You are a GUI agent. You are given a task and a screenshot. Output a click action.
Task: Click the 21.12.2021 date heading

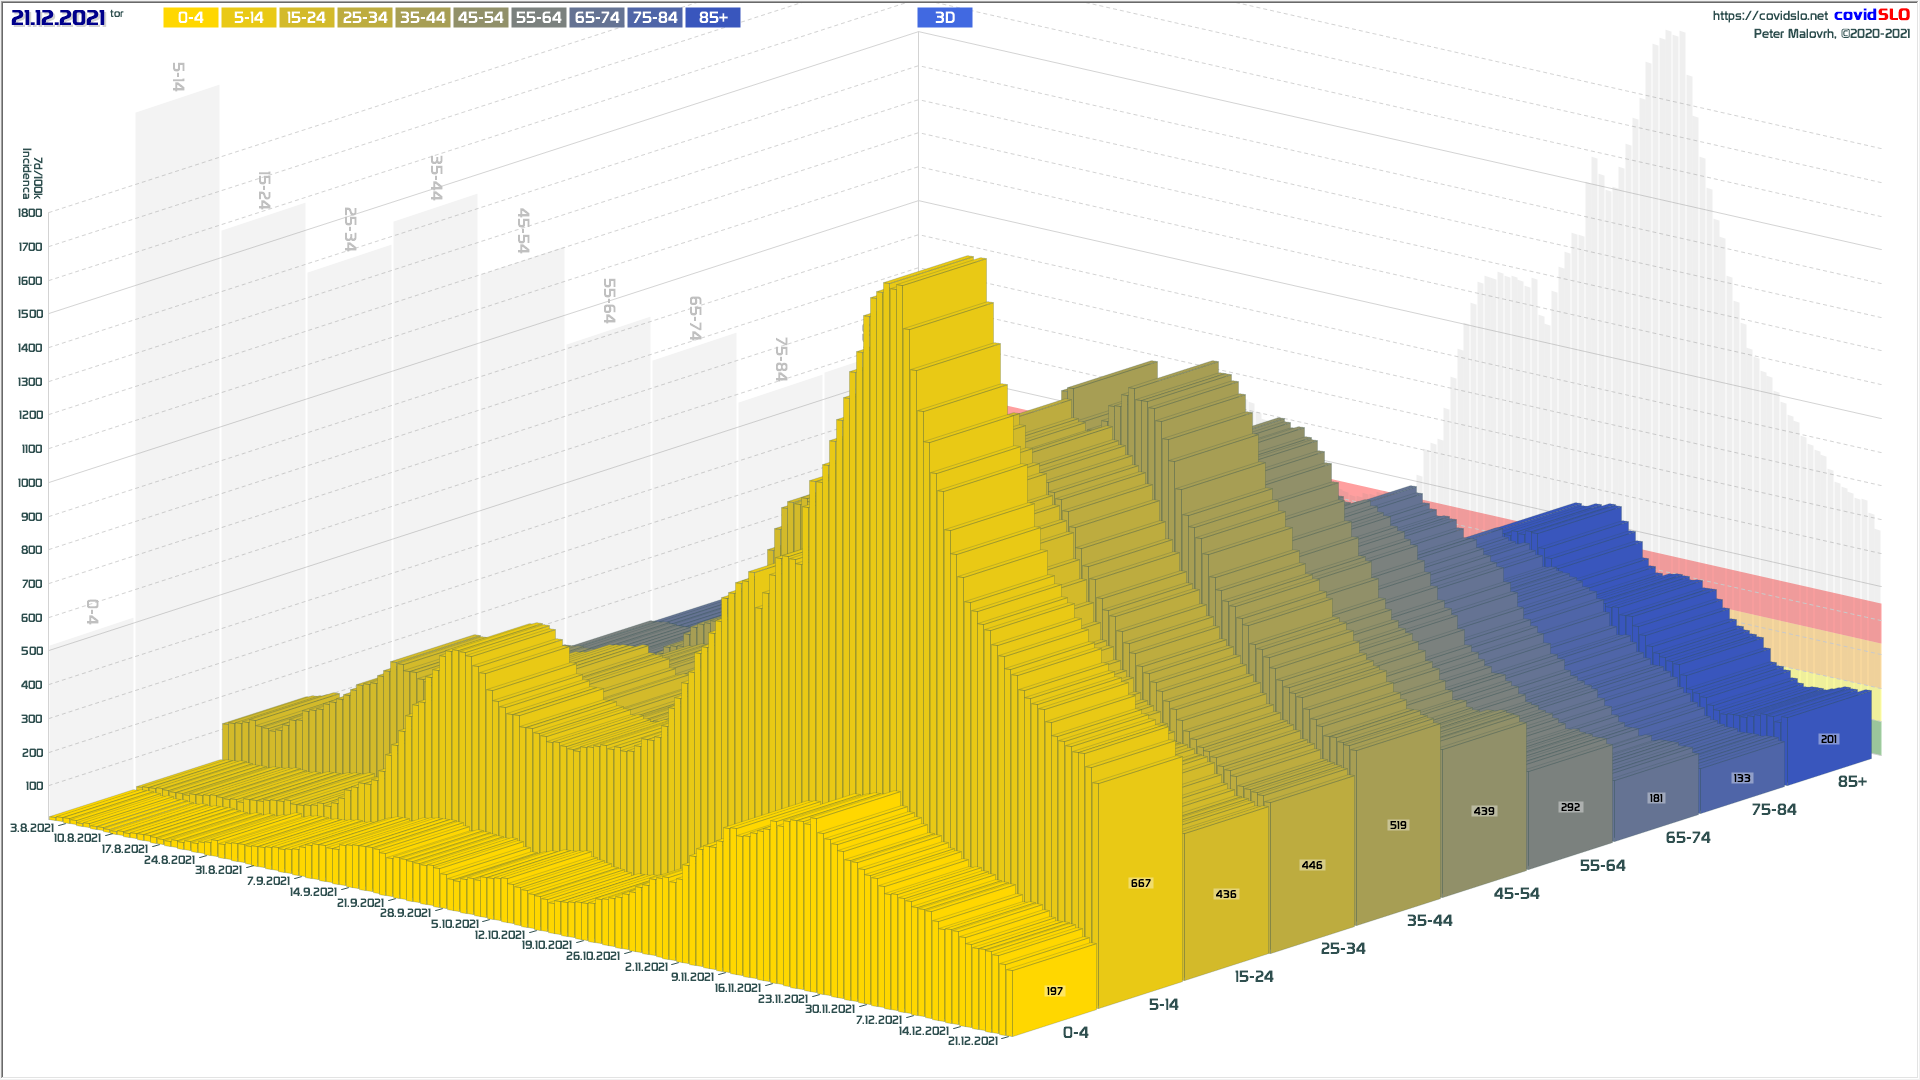[x=58, y=18]
